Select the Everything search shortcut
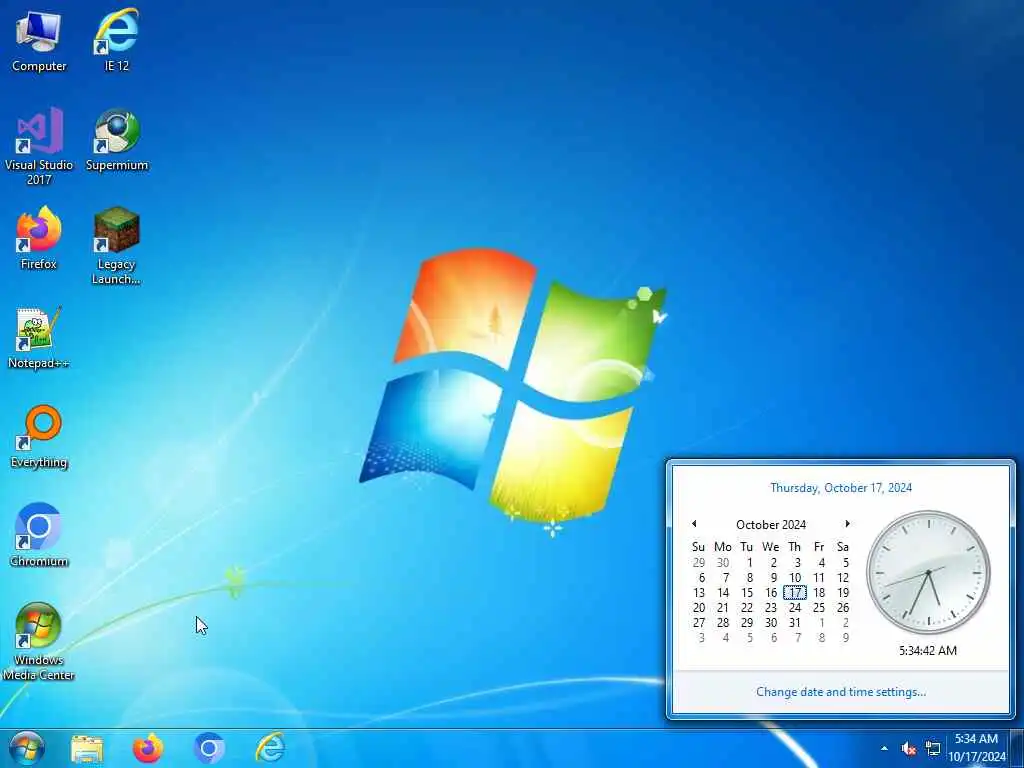 (x=39, y=437)
